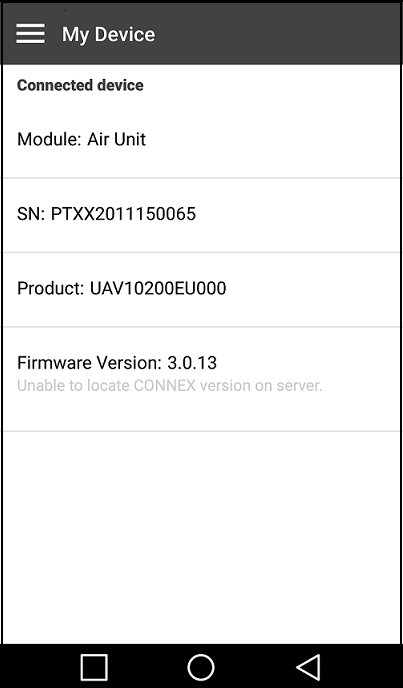The image size is (403, 688).
Task: Select the Connected device heading
Action: (80, 85)
